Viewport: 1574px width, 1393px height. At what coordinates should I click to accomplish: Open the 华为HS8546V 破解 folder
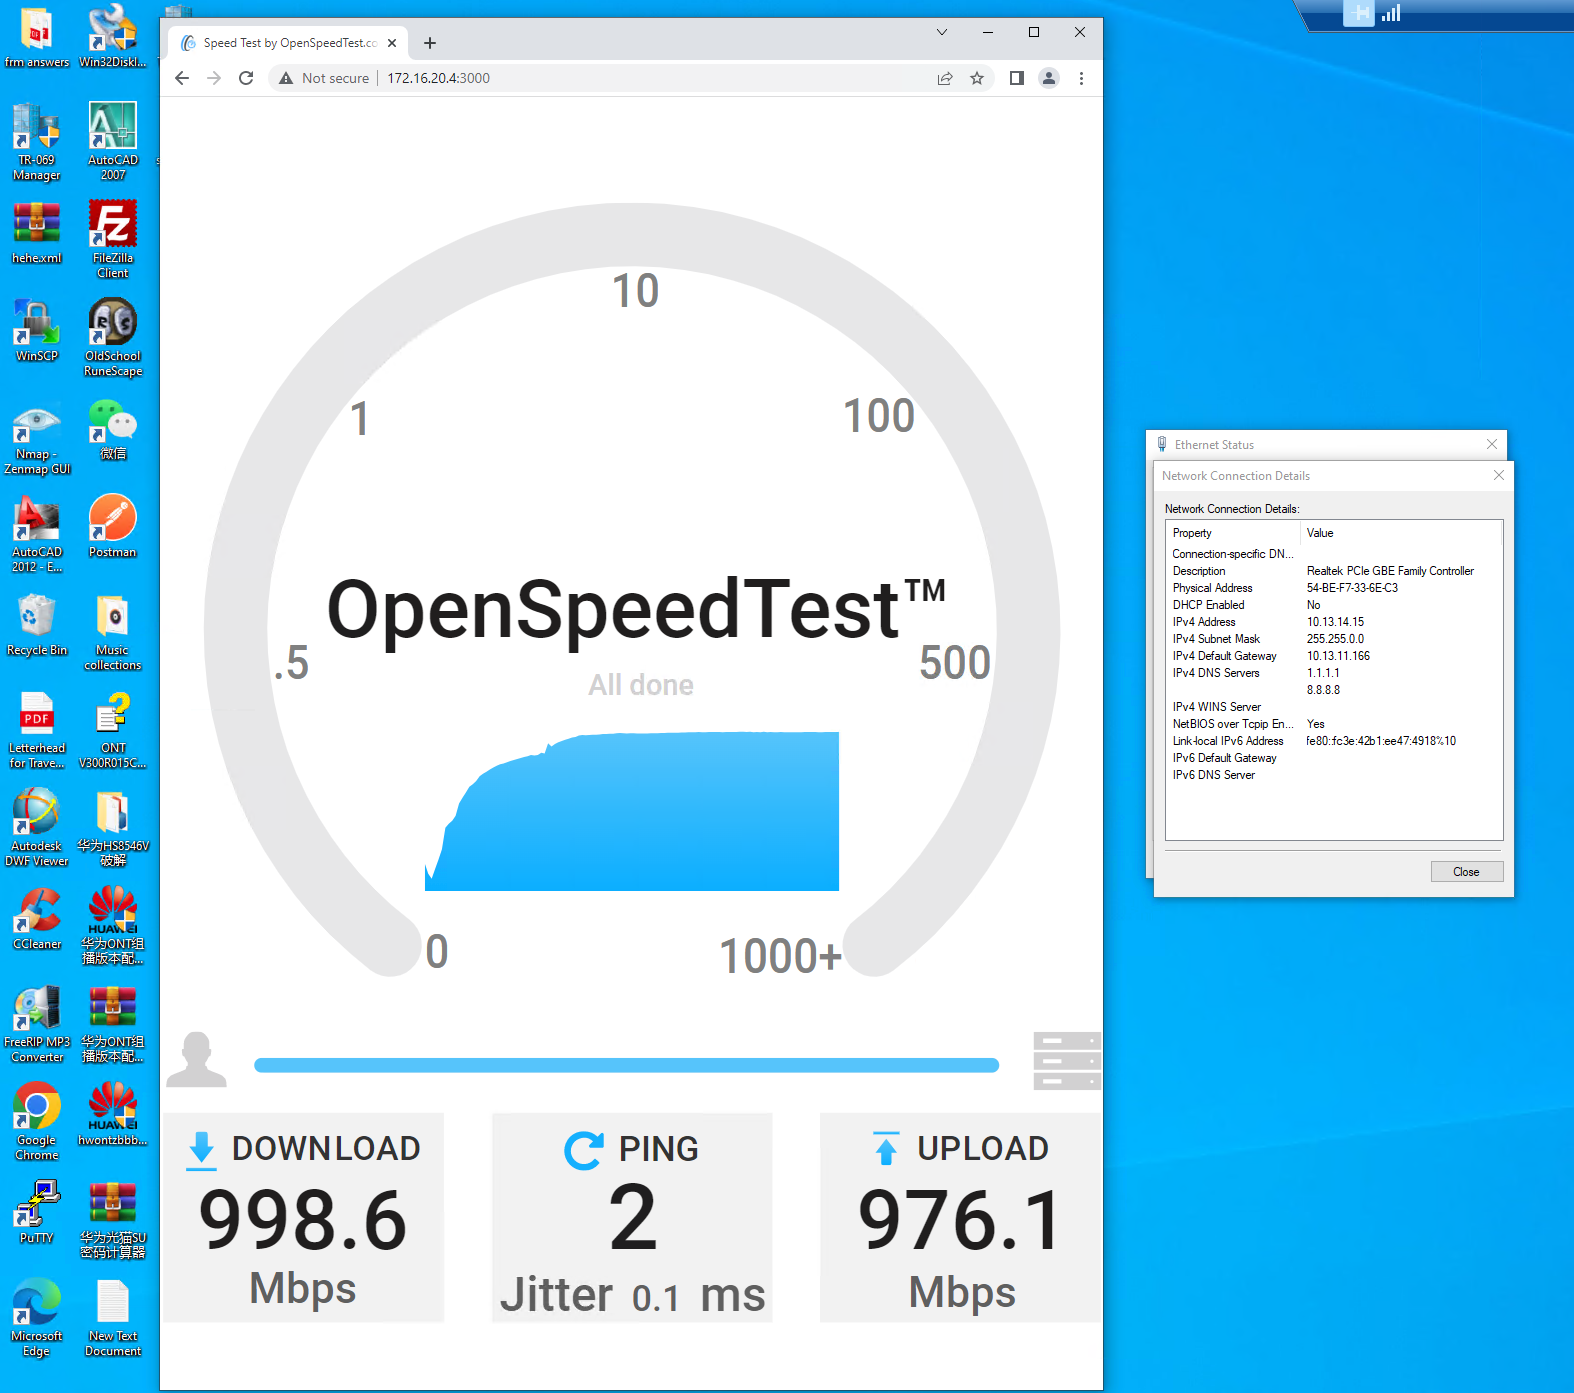click(x=113, y=828)
